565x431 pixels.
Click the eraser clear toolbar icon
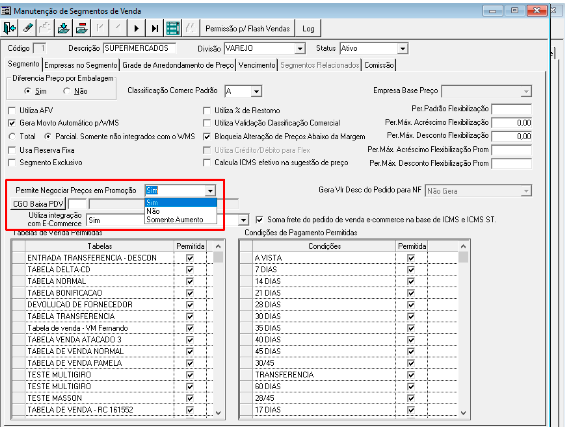[27, 28]
